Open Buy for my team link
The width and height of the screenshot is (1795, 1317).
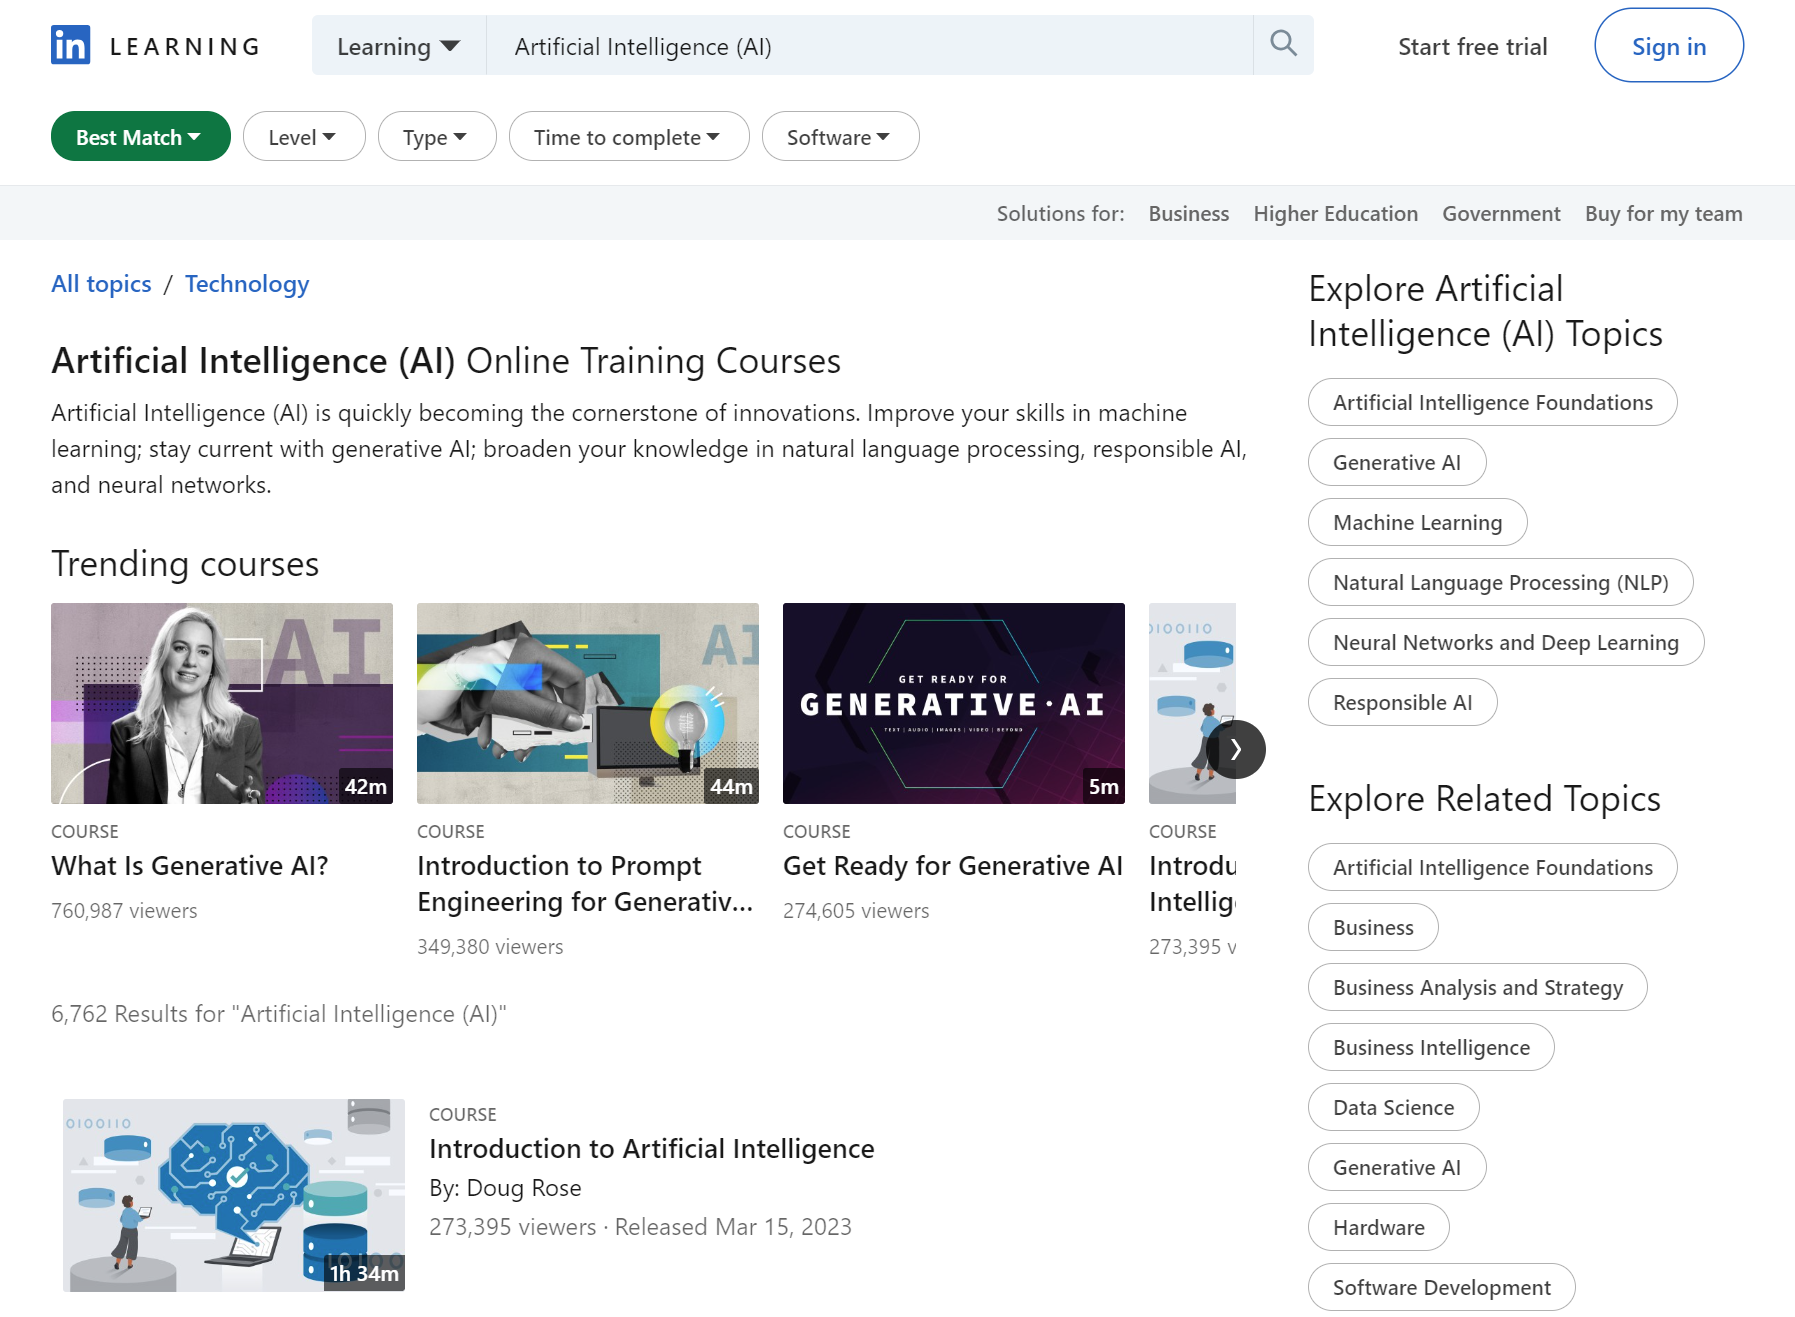coord(1663,214)
